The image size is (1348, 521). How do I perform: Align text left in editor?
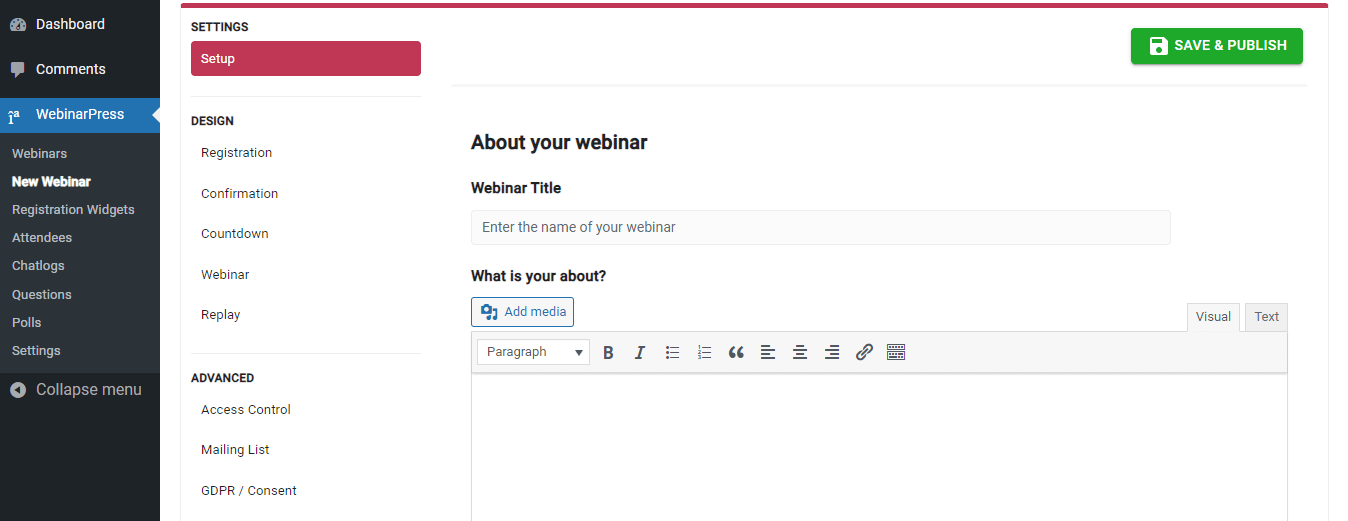coord(768,352)
